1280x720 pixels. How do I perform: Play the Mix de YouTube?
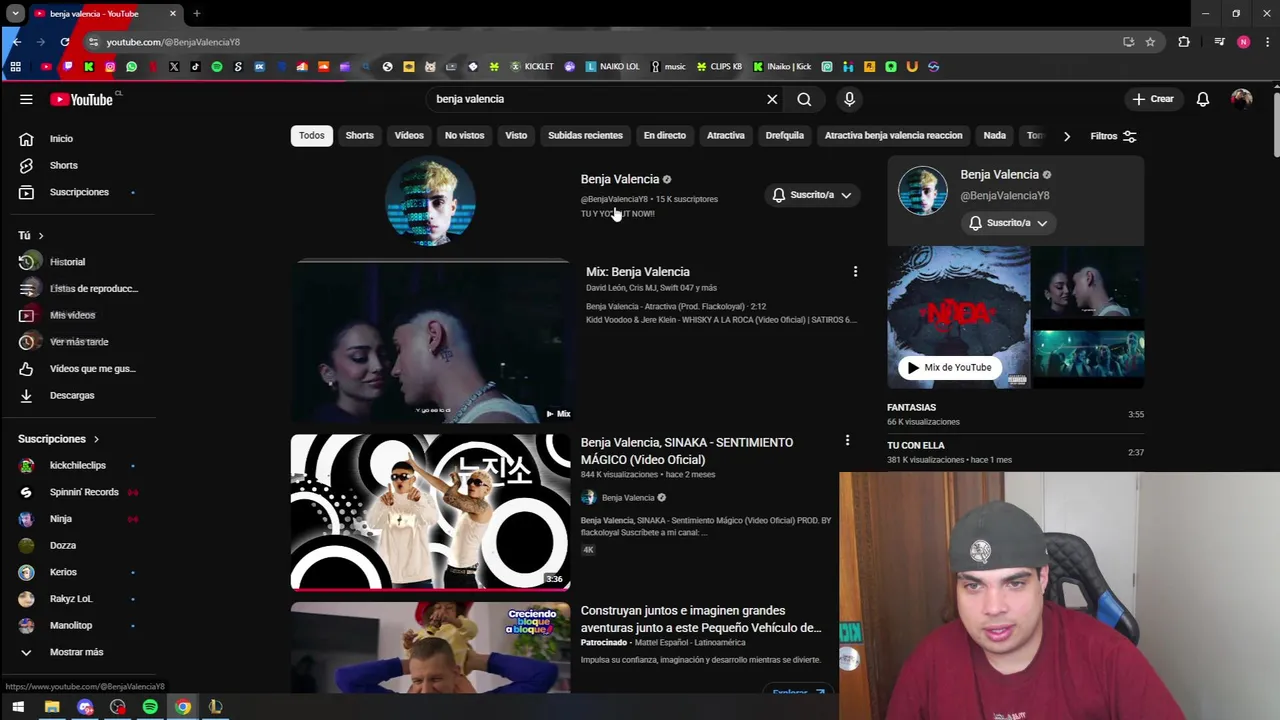pyautogui.click(x=949, y=367)
